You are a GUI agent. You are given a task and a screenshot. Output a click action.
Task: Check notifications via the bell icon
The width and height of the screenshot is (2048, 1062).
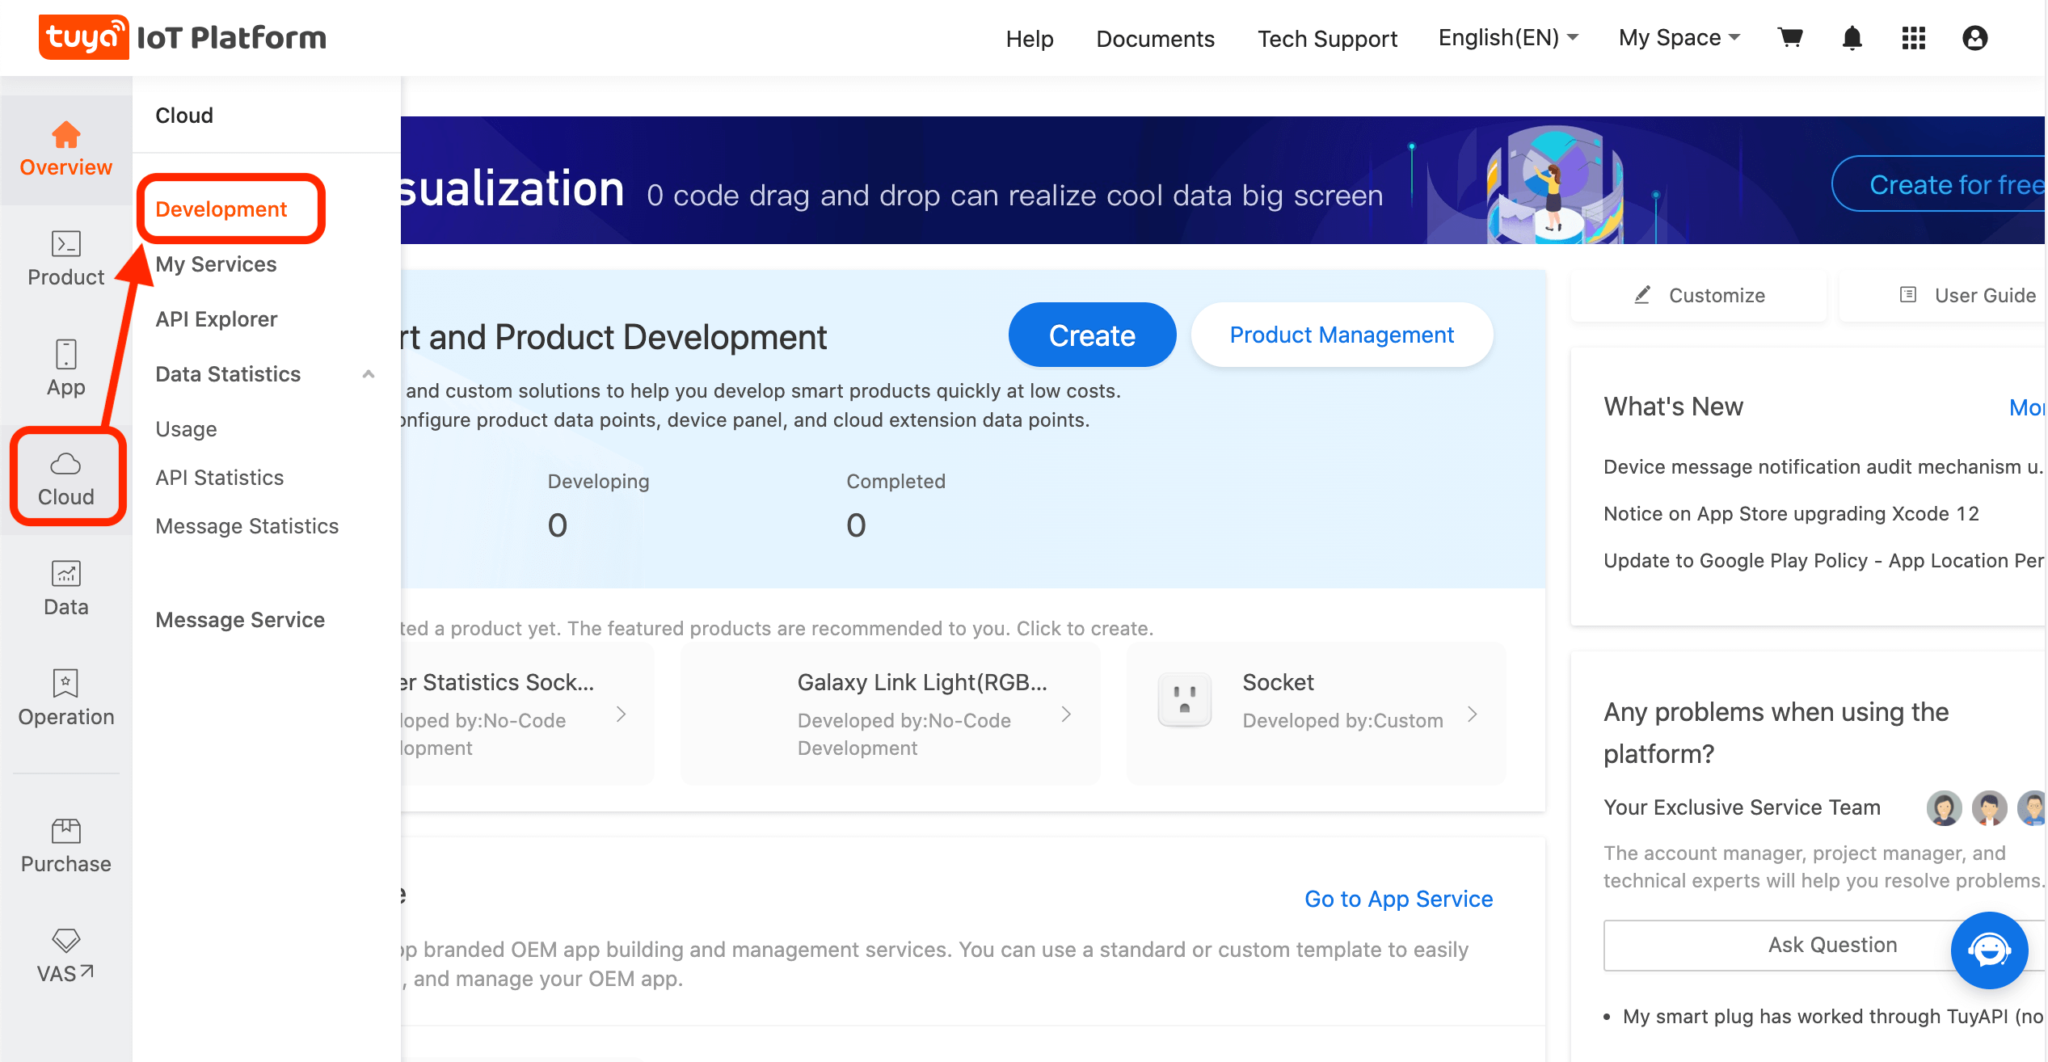[x=1851, y=37]
